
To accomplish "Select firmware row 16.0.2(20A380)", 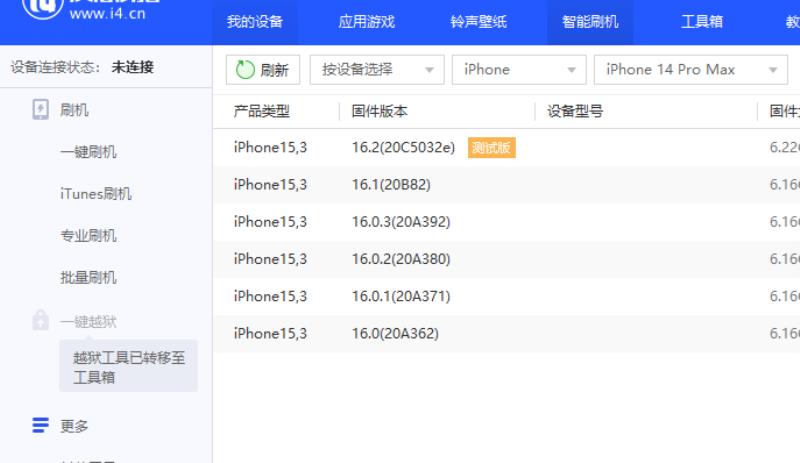I will point(506,259).
